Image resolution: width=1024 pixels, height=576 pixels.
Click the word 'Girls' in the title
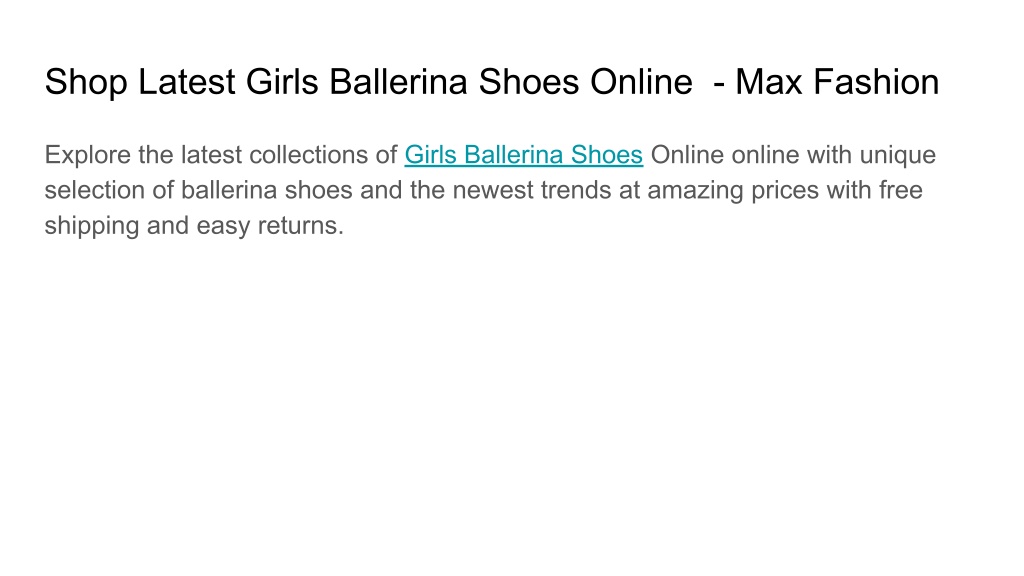[x=282, y=82]
